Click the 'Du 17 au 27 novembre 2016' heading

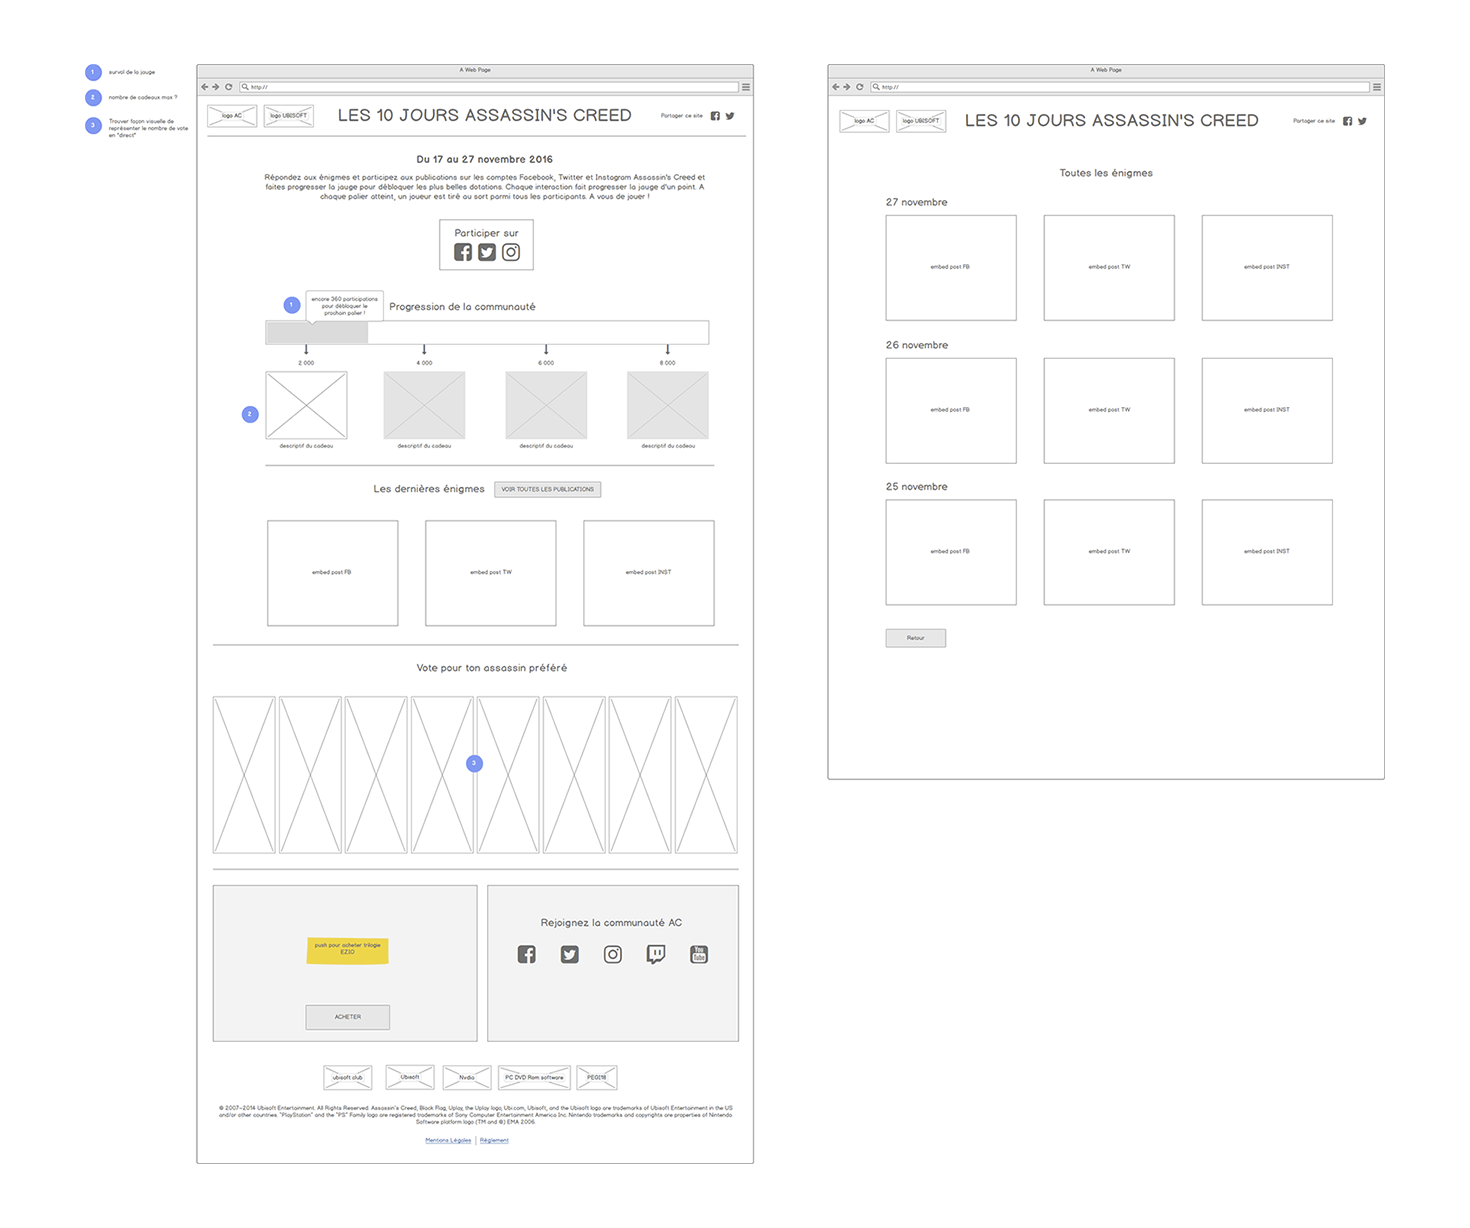pos(484,159)
